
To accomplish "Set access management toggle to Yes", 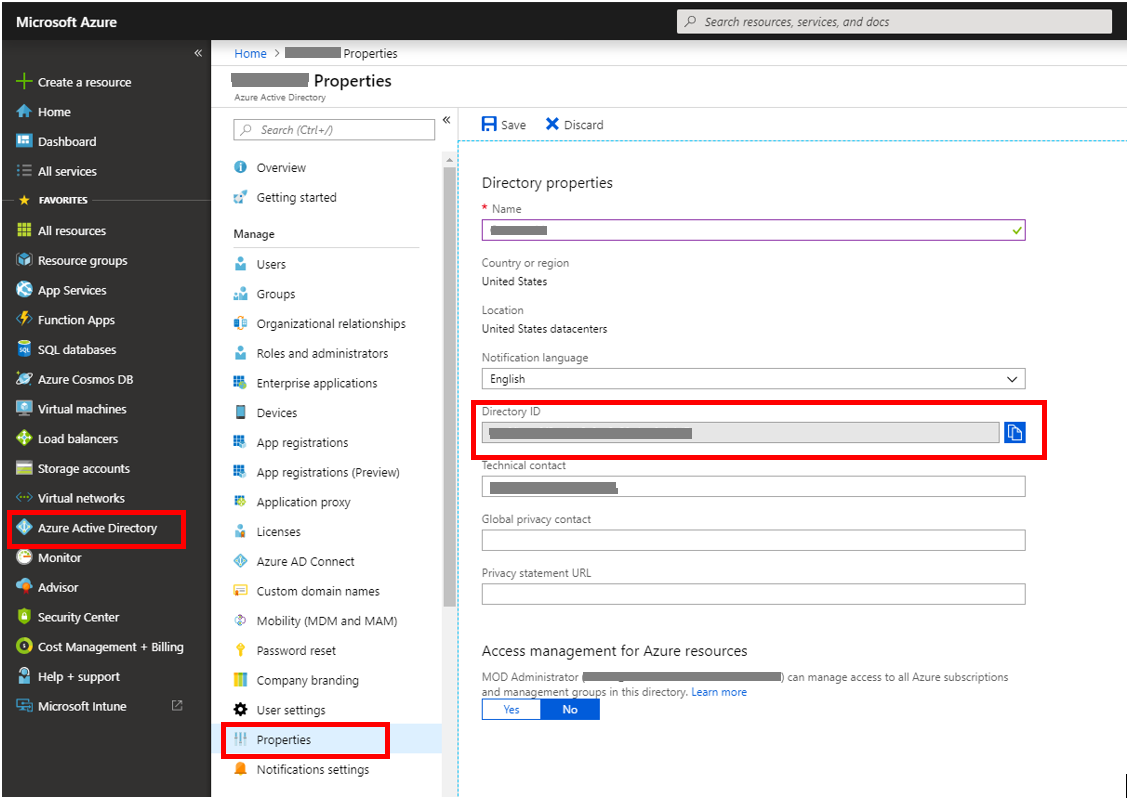I will pos(511,709).
